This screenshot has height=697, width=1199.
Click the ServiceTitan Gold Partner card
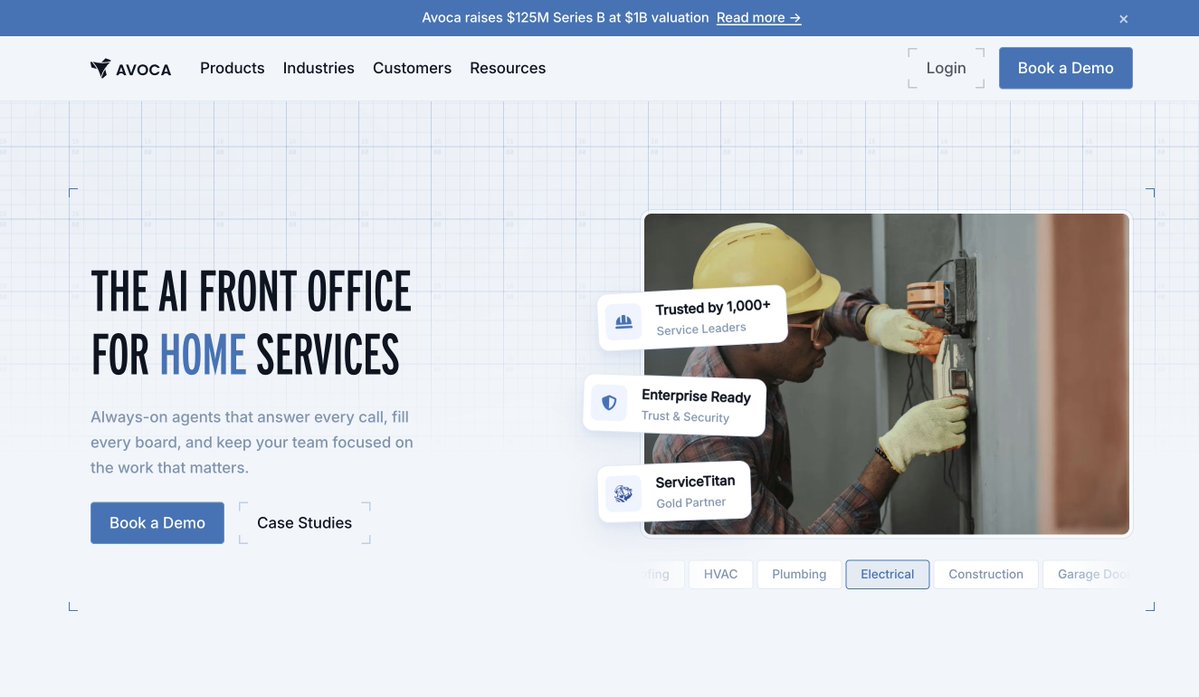click(674, 491)
